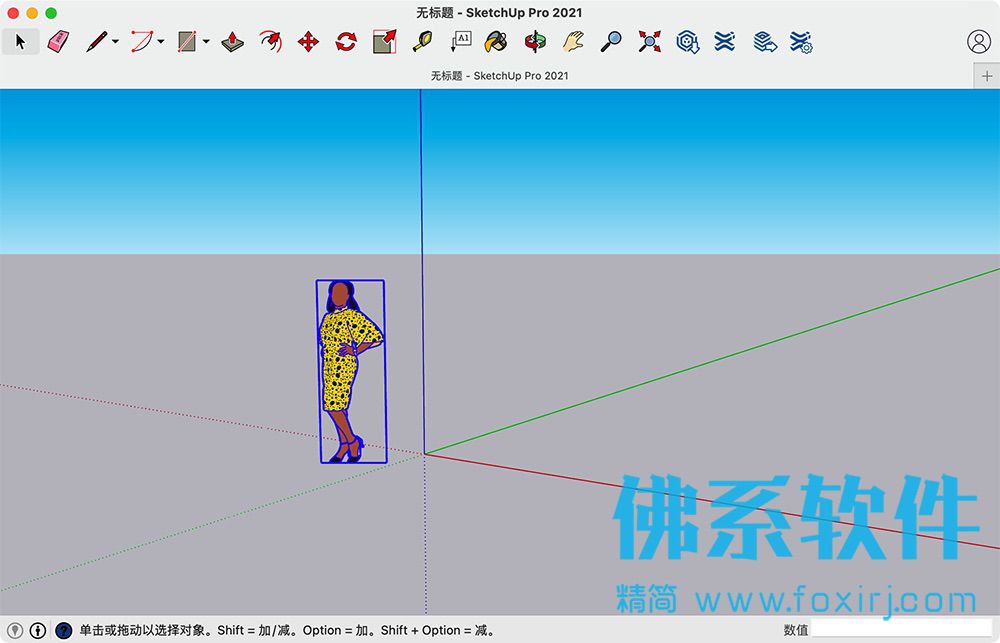The image size is (1000, 643).
Task: Open the 3D Warehouse
Action: click(688, 42)
